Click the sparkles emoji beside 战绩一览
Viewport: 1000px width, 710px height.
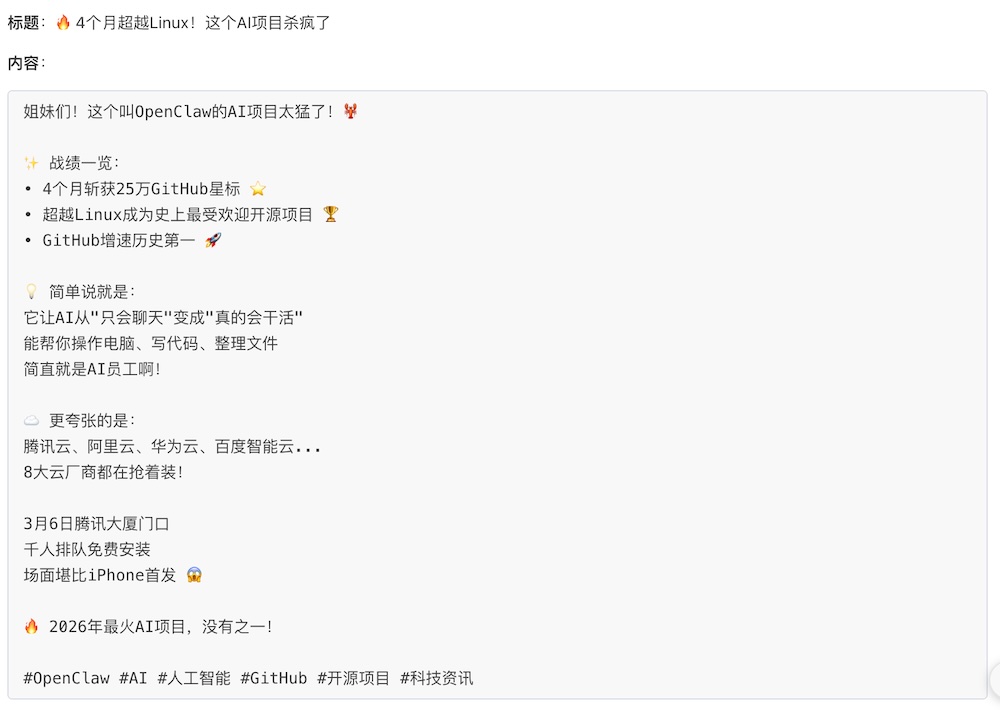coord(31,163)
